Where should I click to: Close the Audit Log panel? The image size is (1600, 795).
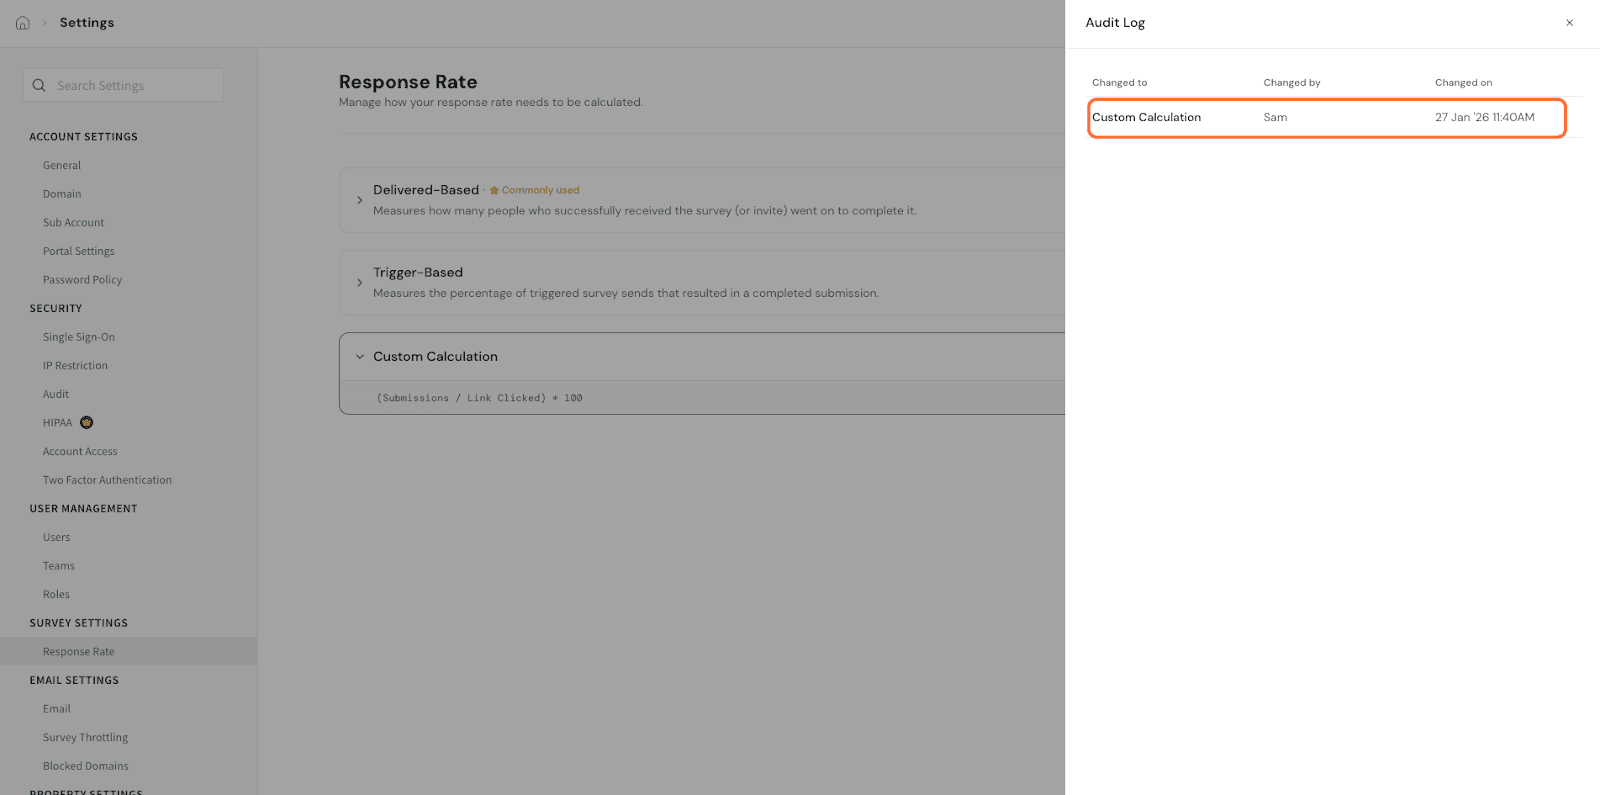pyautogui.click(x=1569, y=23)
